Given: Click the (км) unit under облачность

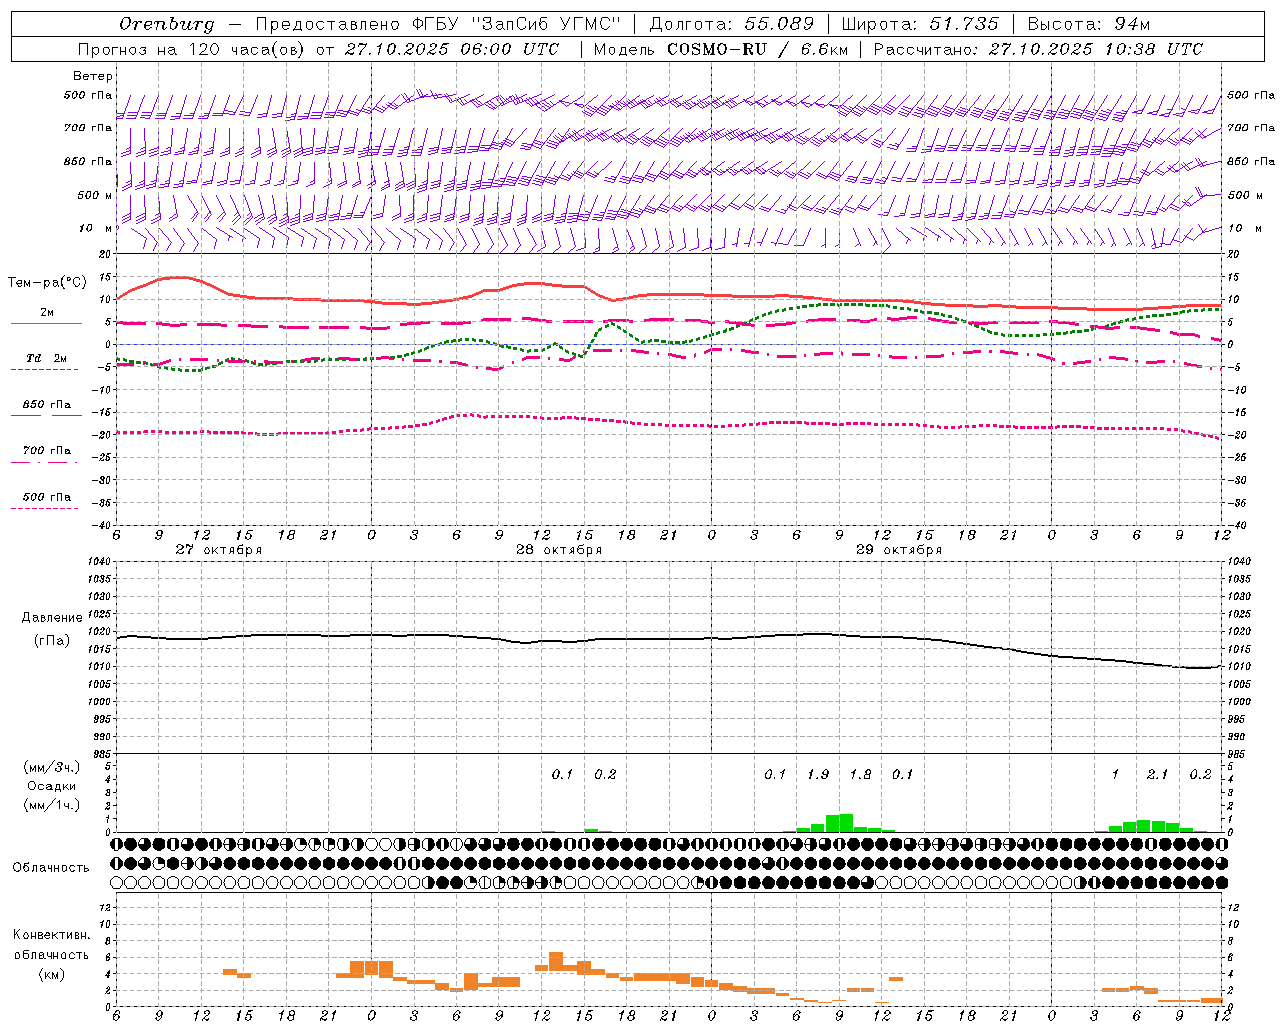Looking at the screenshot, I should coord(52,974).
